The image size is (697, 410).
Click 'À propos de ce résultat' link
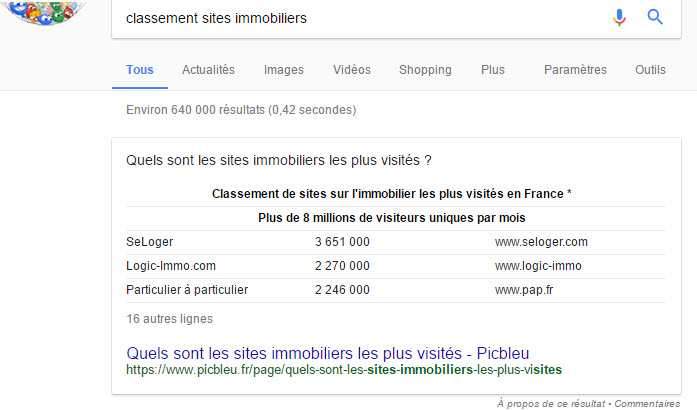tap(551, 404)
